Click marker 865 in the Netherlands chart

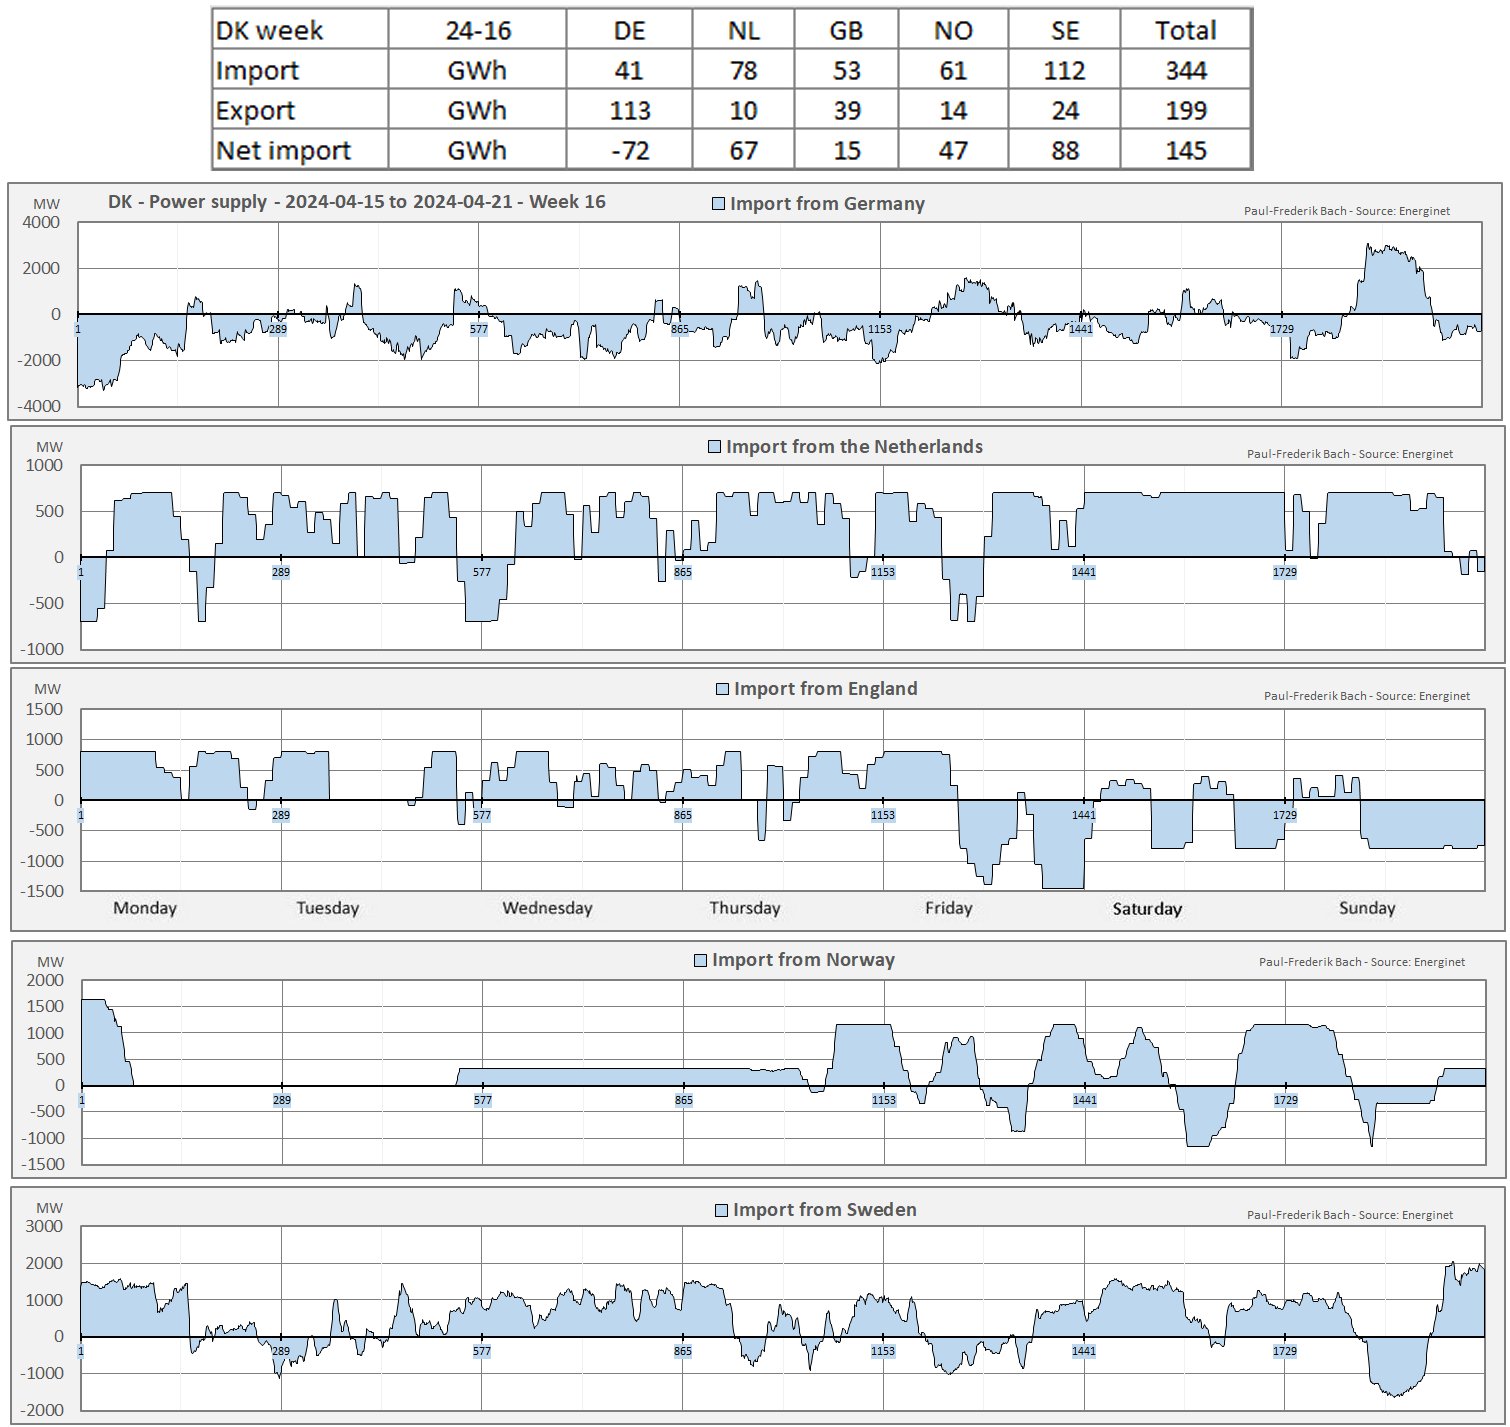(683, 572)
